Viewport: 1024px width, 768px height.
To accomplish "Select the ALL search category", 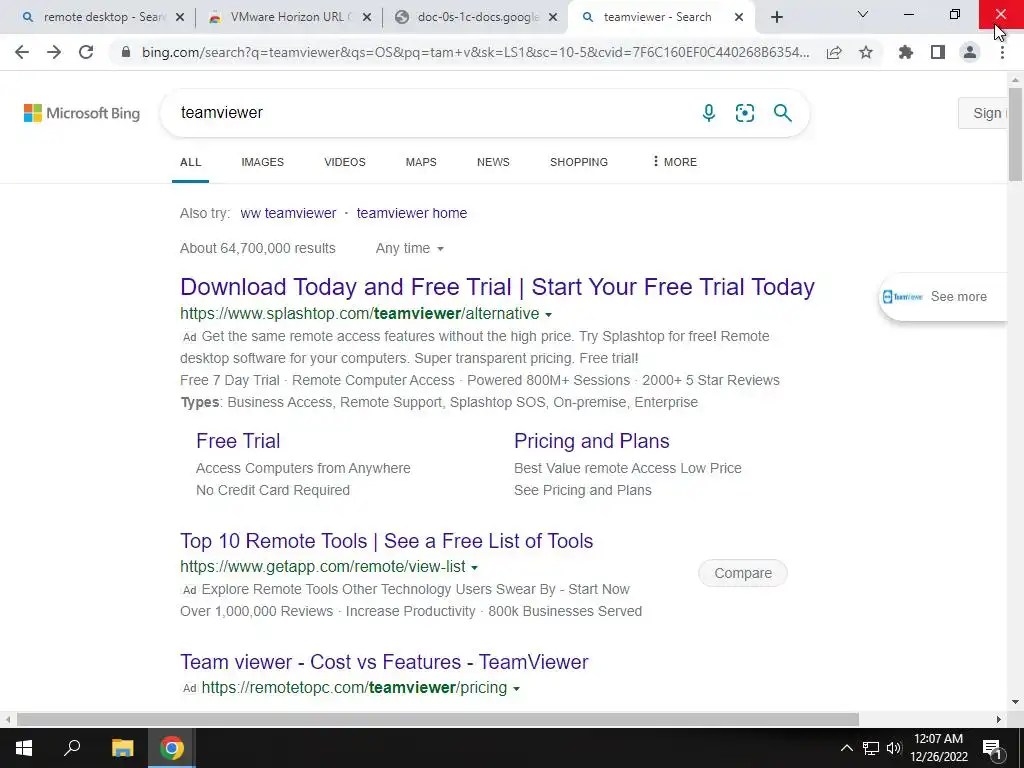I will tap(191, 162).
